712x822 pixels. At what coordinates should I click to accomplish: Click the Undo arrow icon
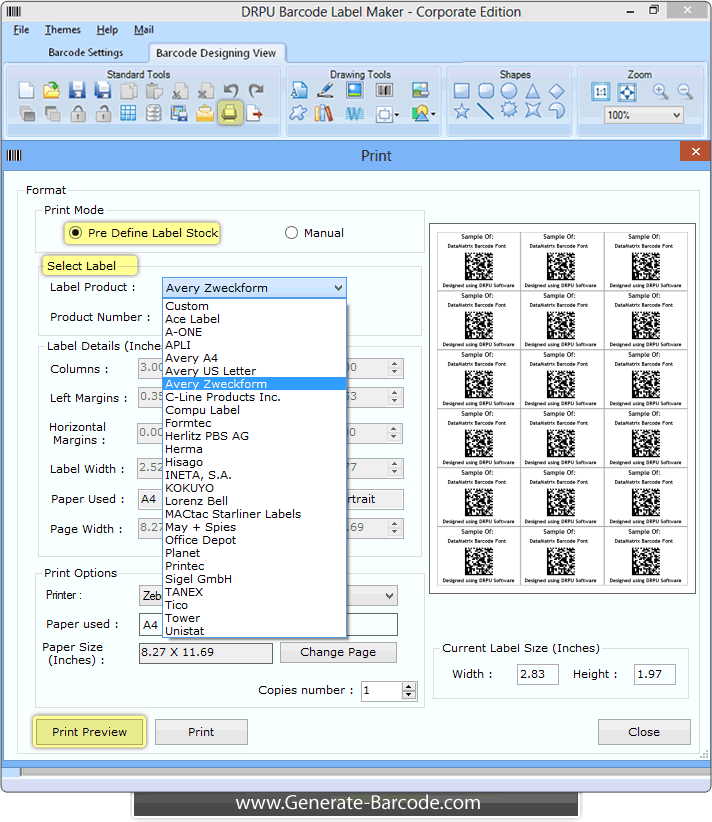(x=231, y=91)
